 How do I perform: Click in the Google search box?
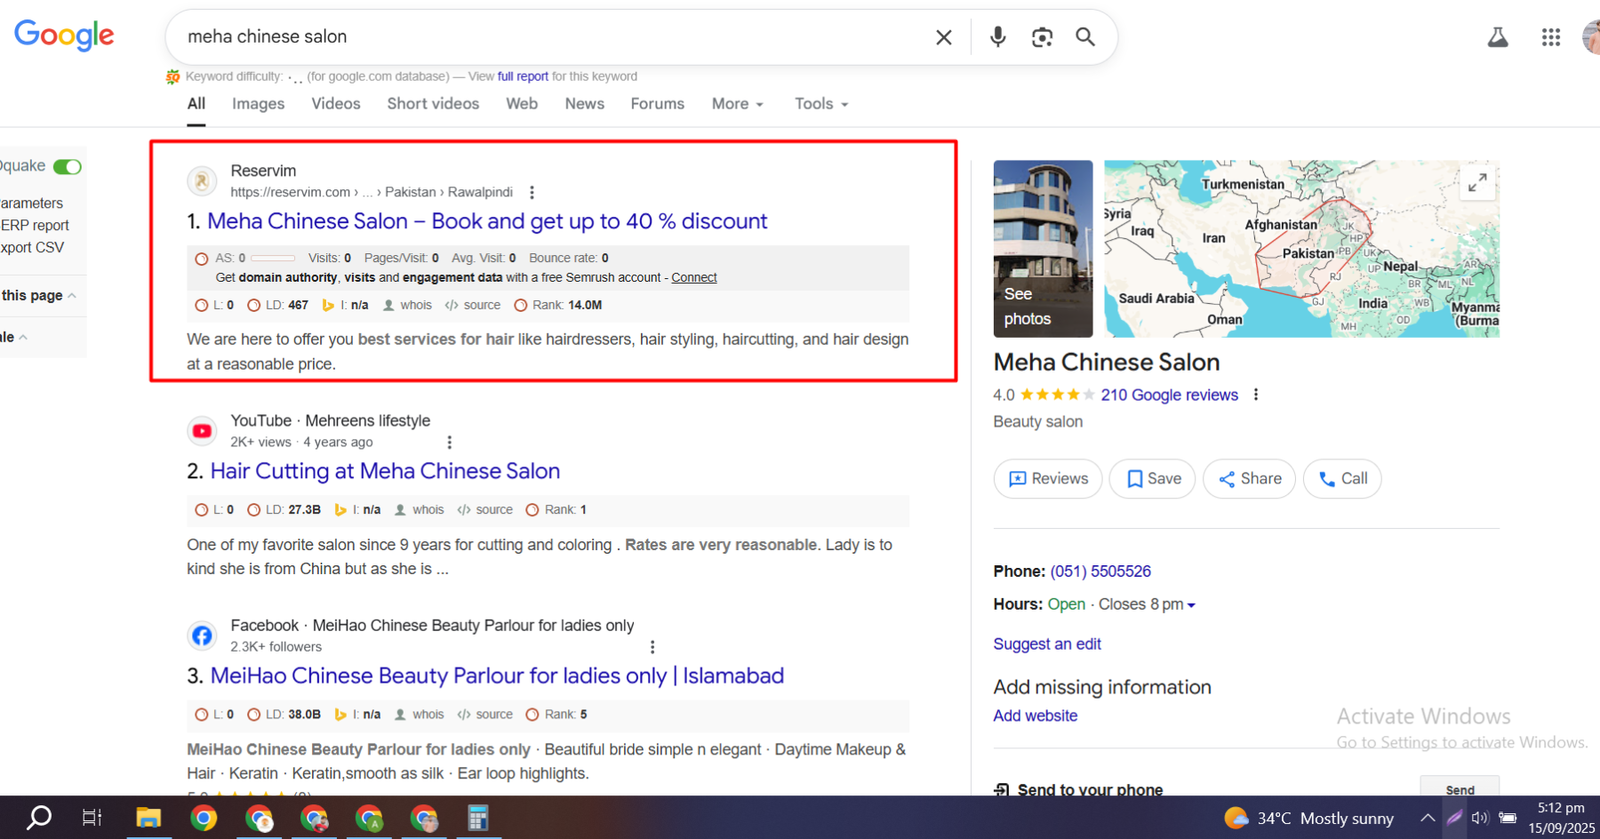point(550,37)
